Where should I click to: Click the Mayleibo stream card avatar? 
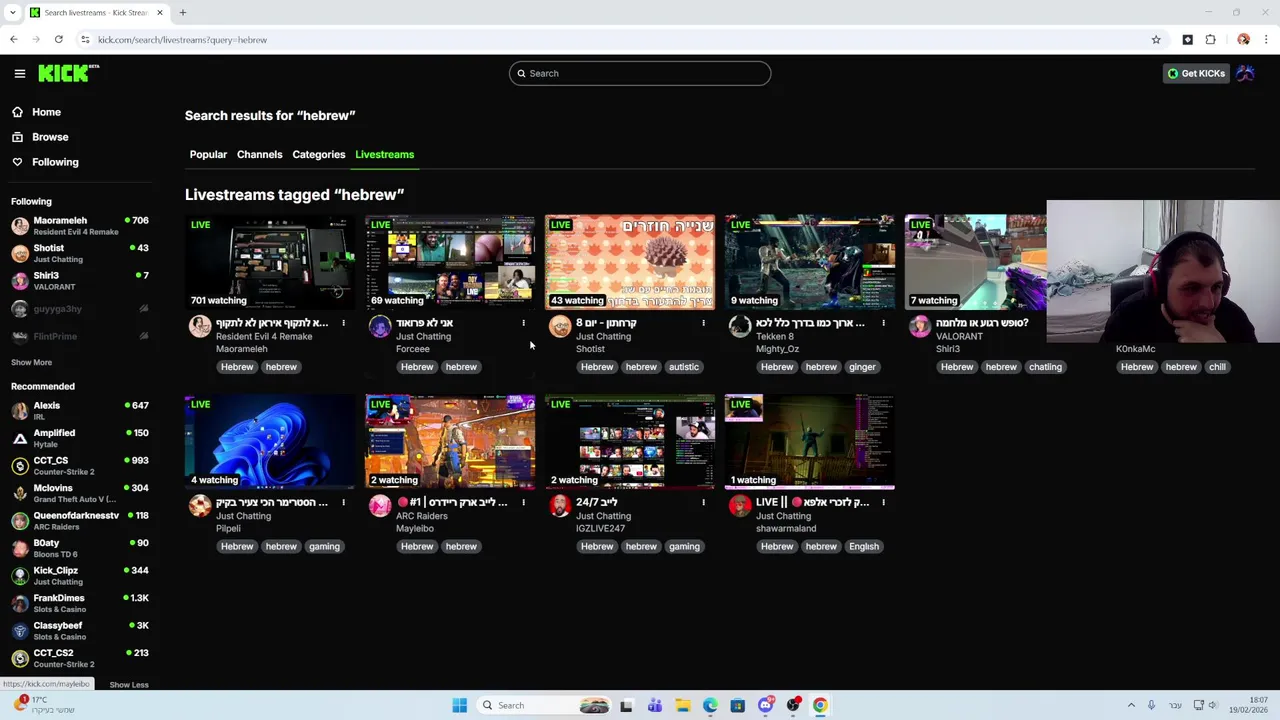380,506
